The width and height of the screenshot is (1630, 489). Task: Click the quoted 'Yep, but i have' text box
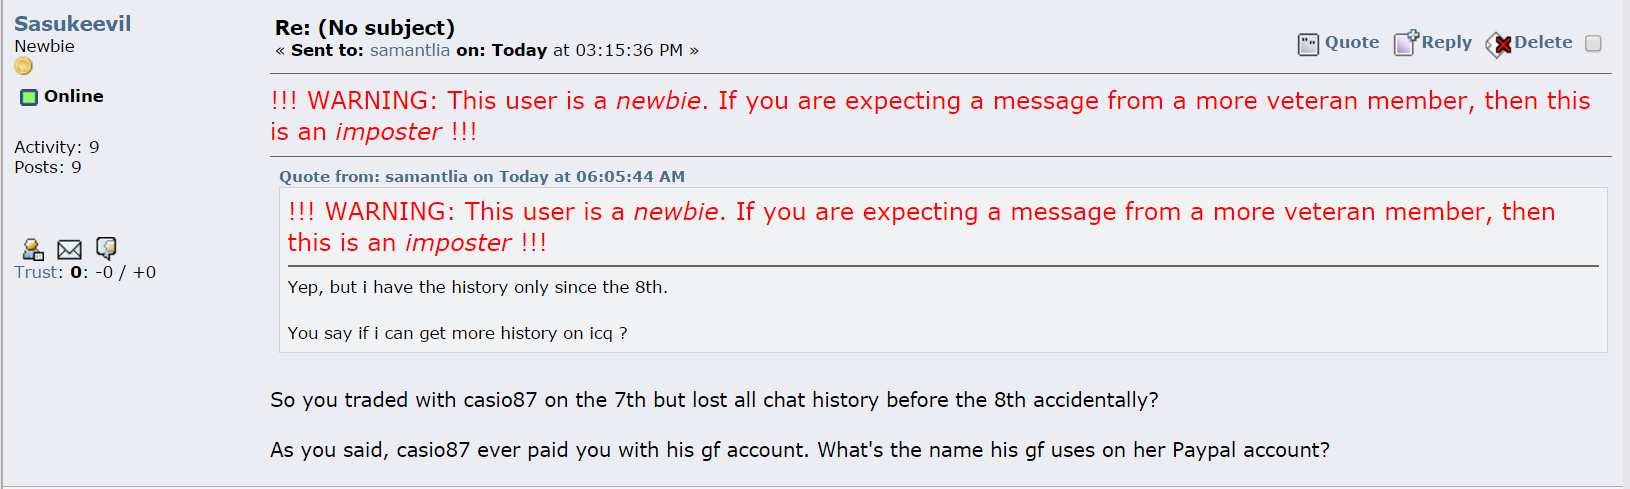pyautogui.click(x=943, y=270)
